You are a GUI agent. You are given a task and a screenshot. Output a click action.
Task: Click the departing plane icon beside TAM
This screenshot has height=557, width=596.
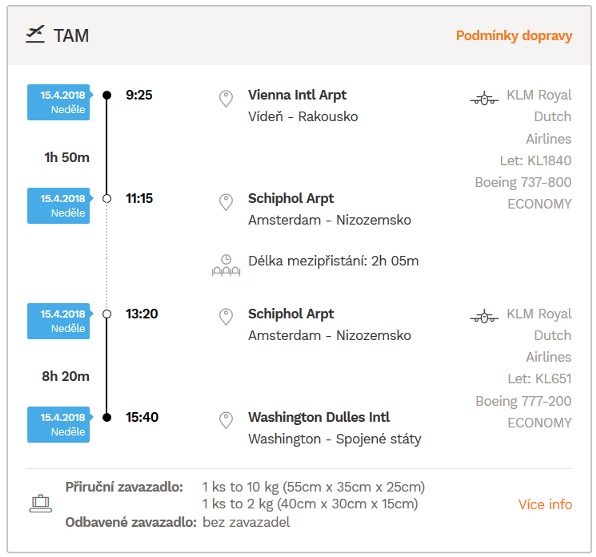[35, 34]
